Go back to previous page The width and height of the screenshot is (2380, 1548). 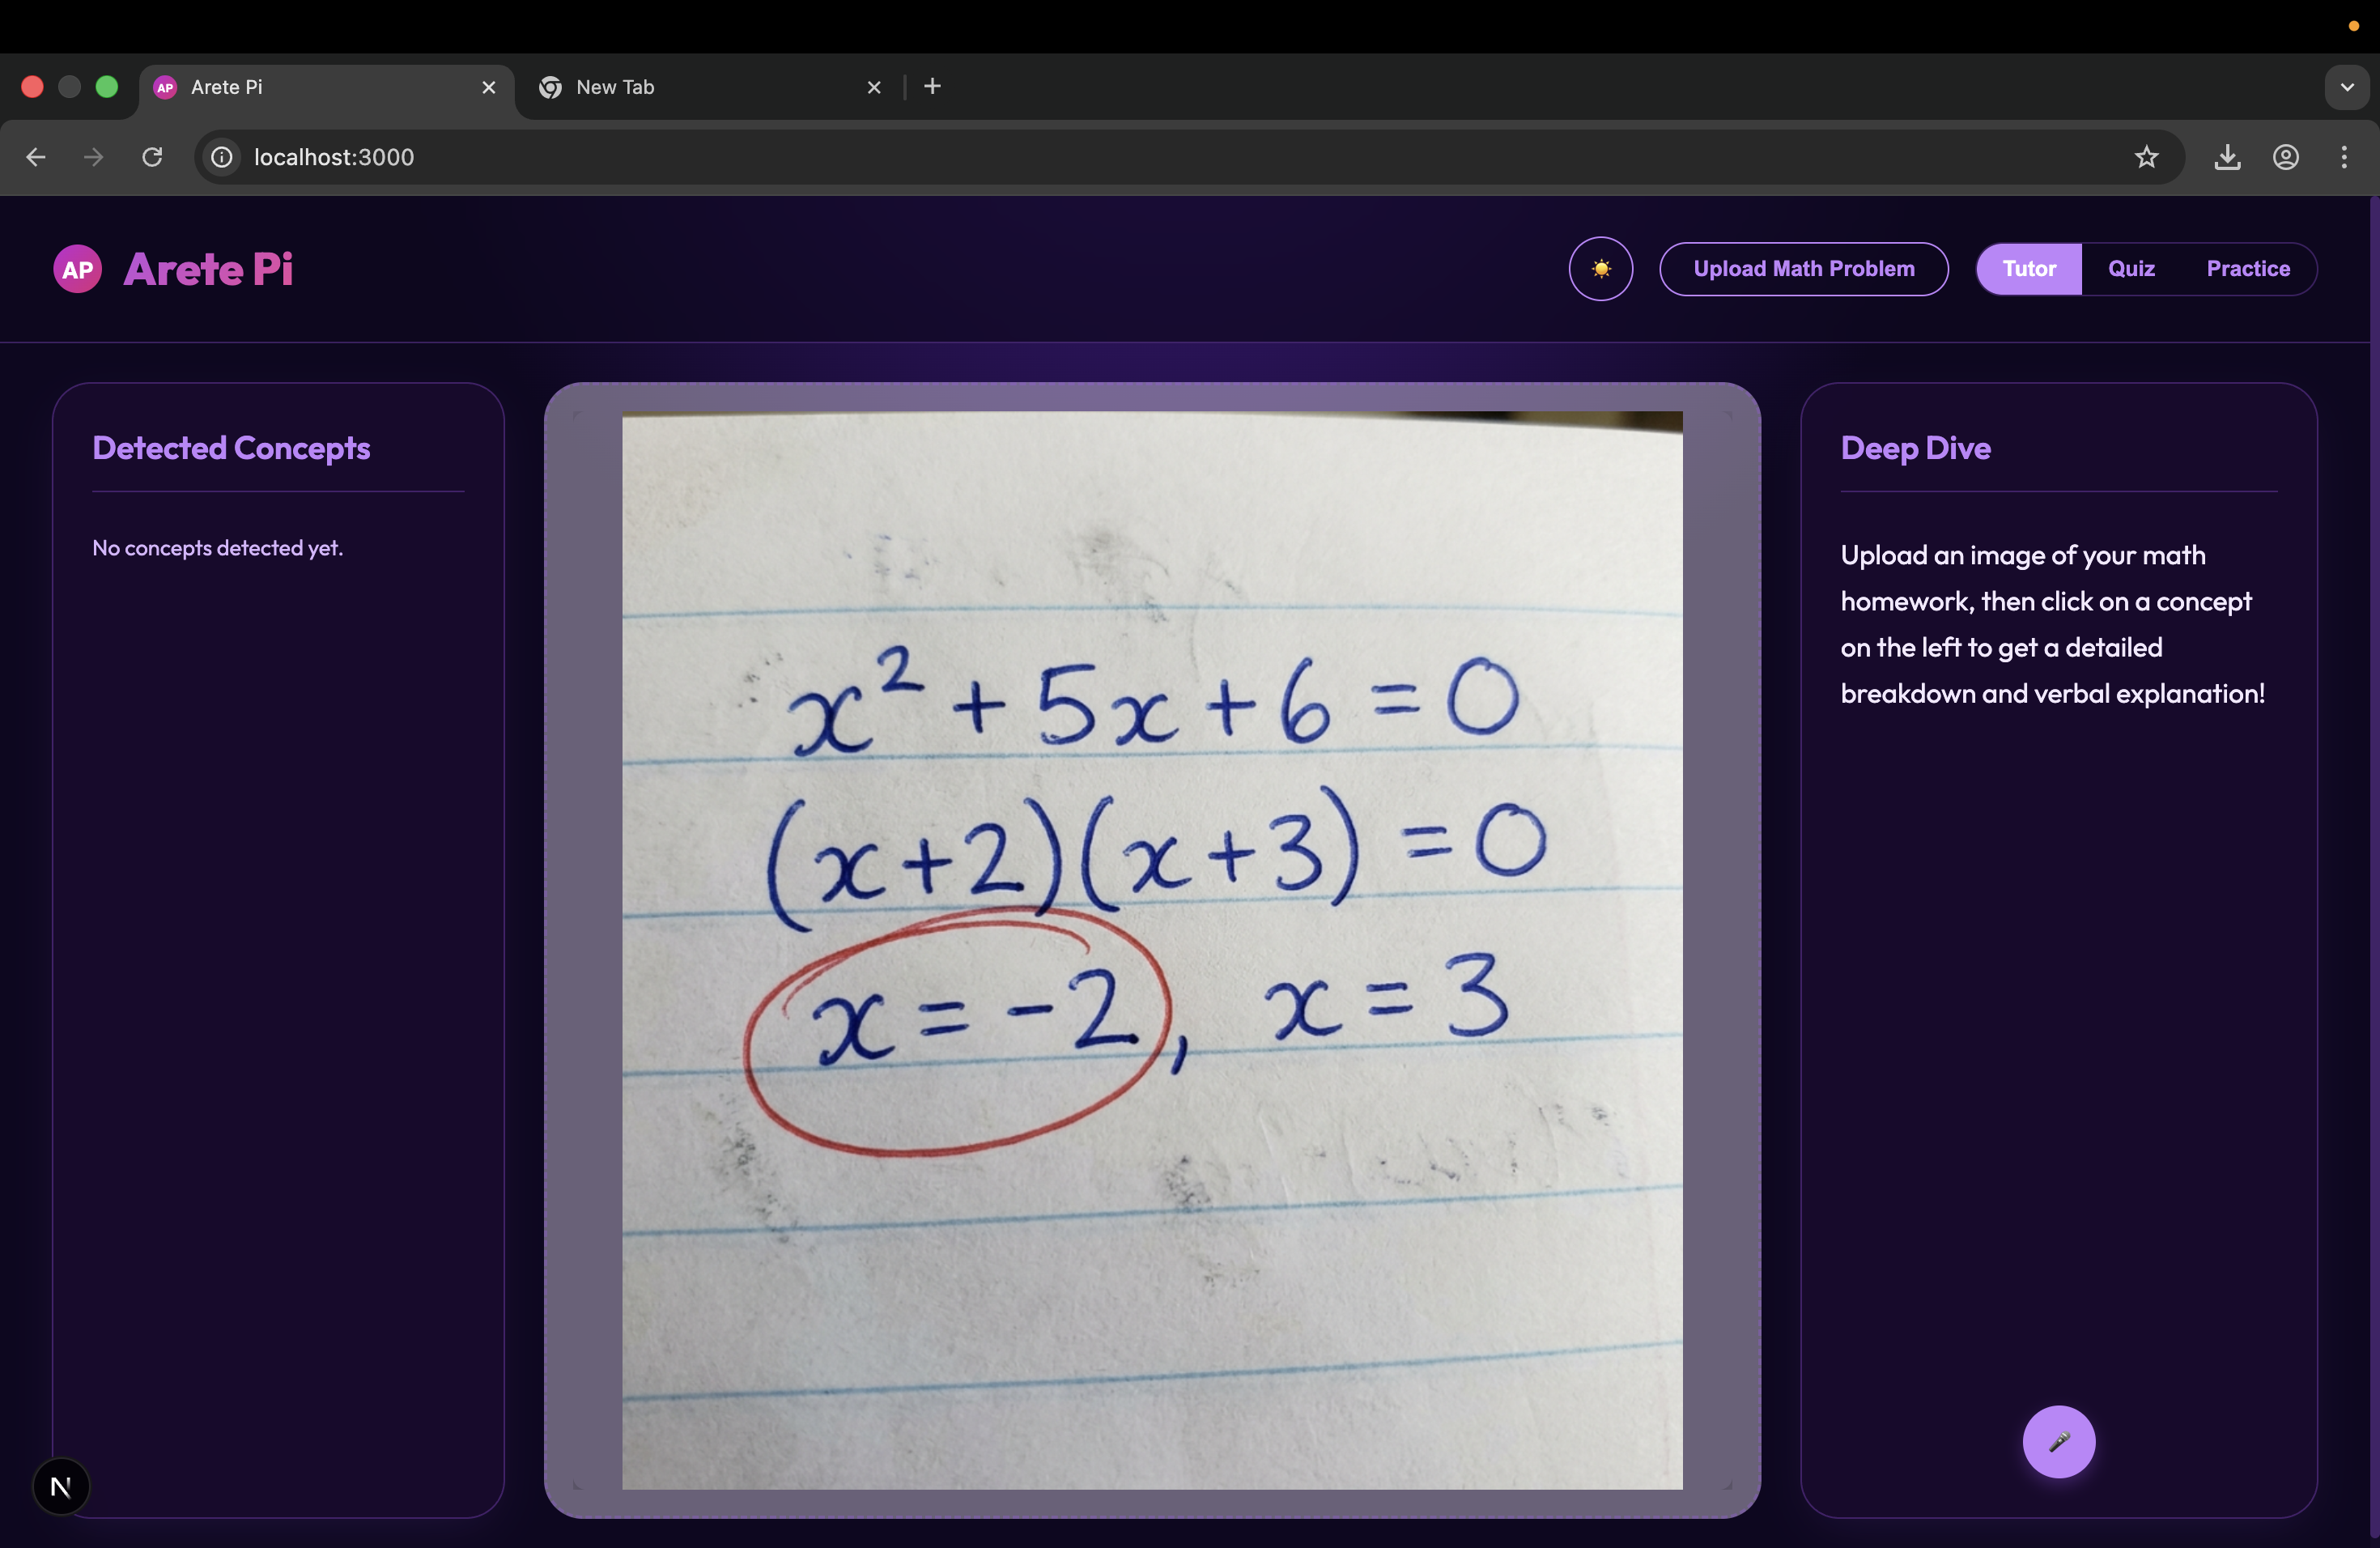pos(36,157)
